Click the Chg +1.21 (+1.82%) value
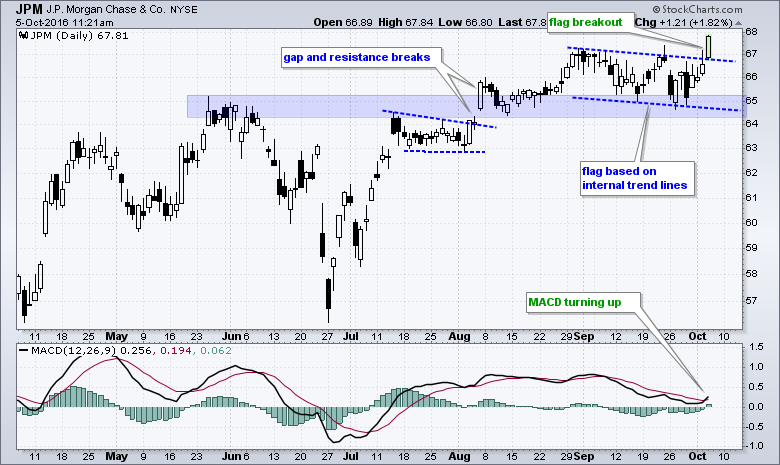 click(683, 22)
